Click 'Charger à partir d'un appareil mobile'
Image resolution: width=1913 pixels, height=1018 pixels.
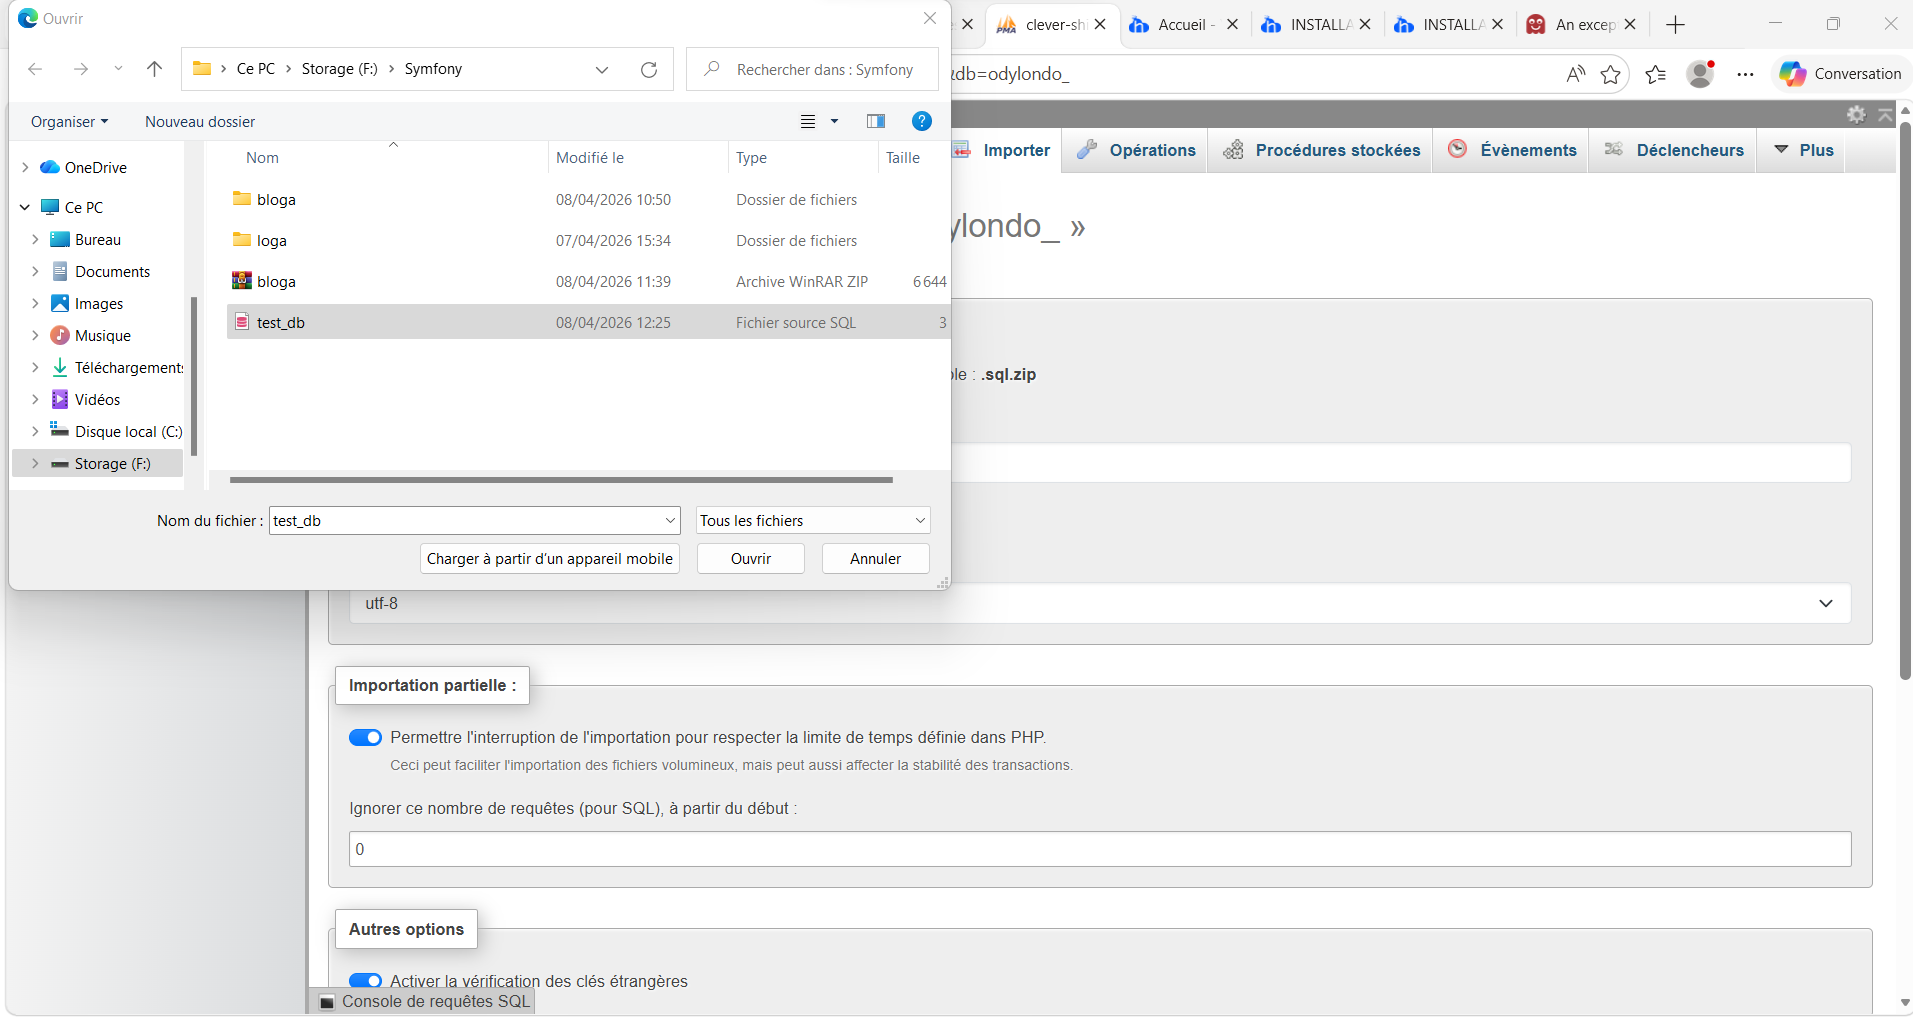point(549,559)
